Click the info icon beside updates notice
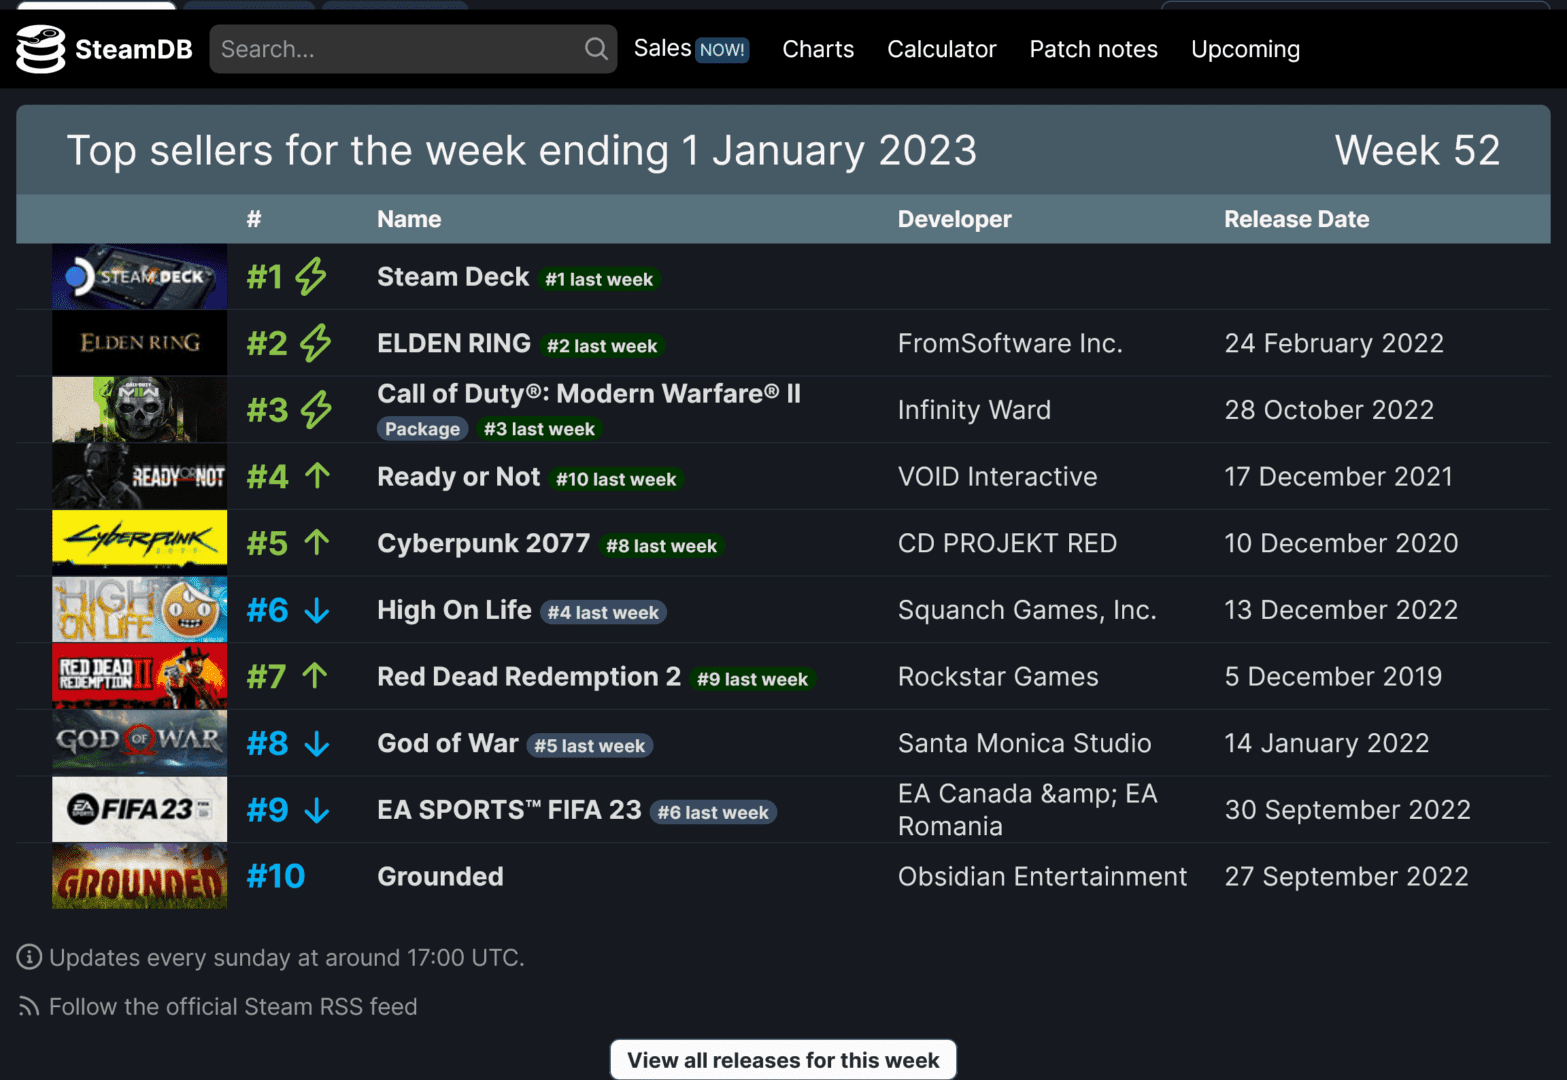 point(29,957)
